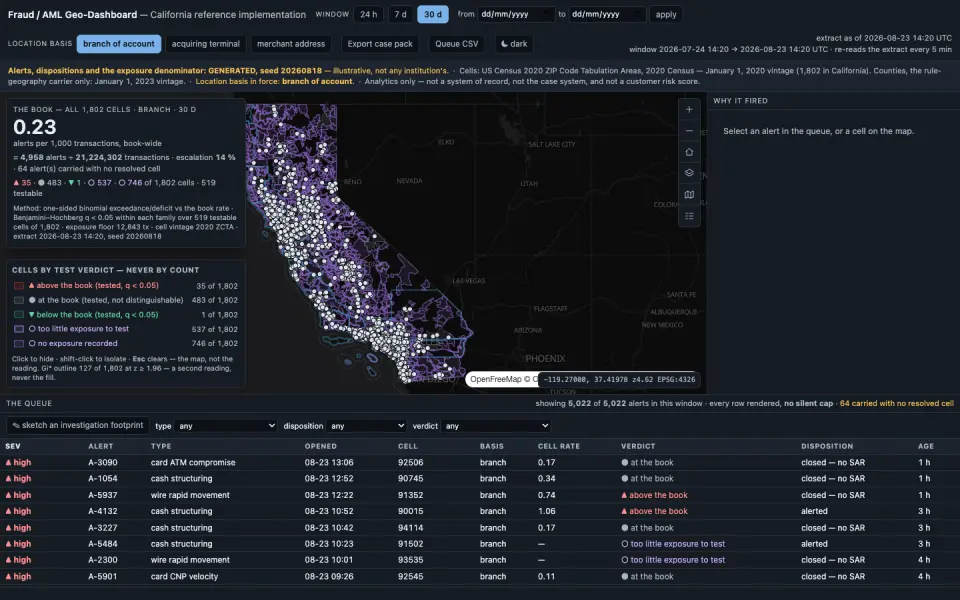Screen dimensions: 960x600
Task: Select acquiring terminal location basis
Action: [x=206, y=44]
